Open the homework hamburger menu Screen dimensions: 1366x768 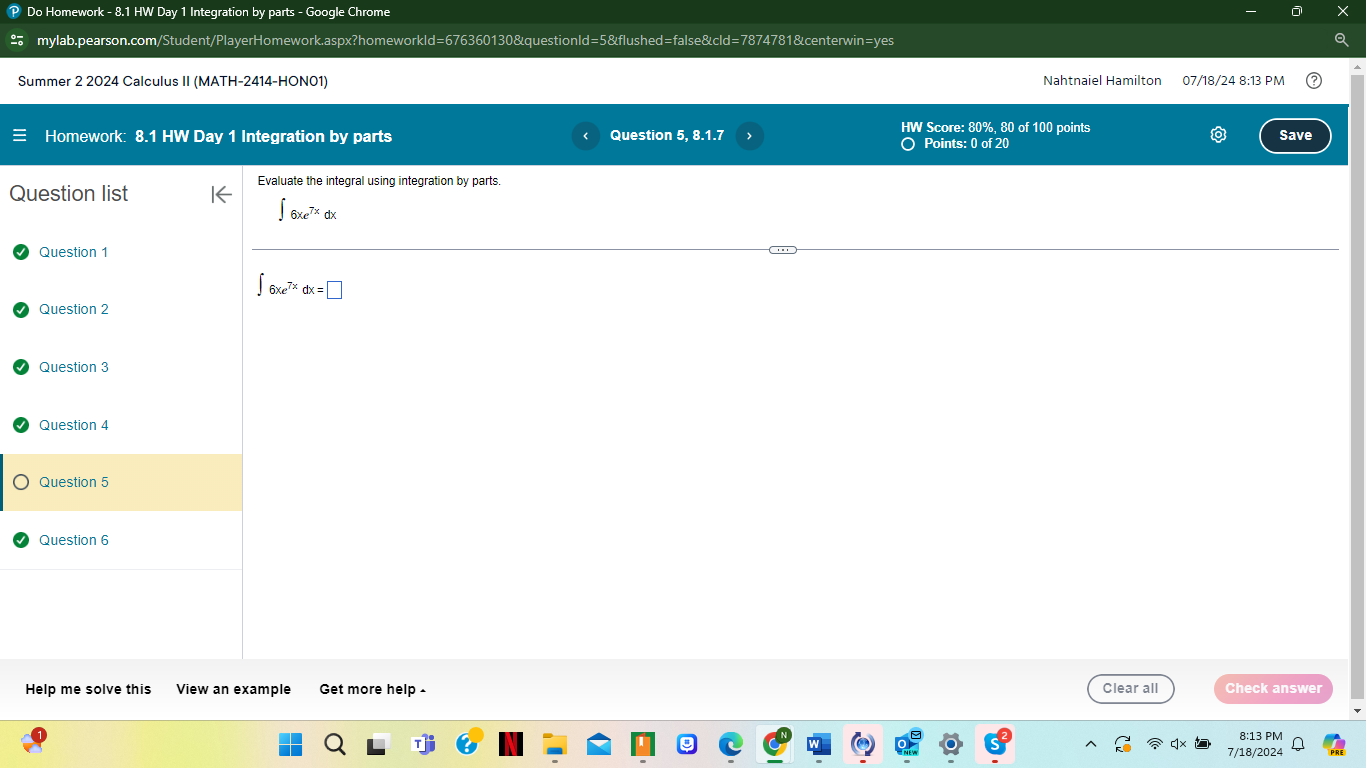pyautogui.click(x=20, y=136)
